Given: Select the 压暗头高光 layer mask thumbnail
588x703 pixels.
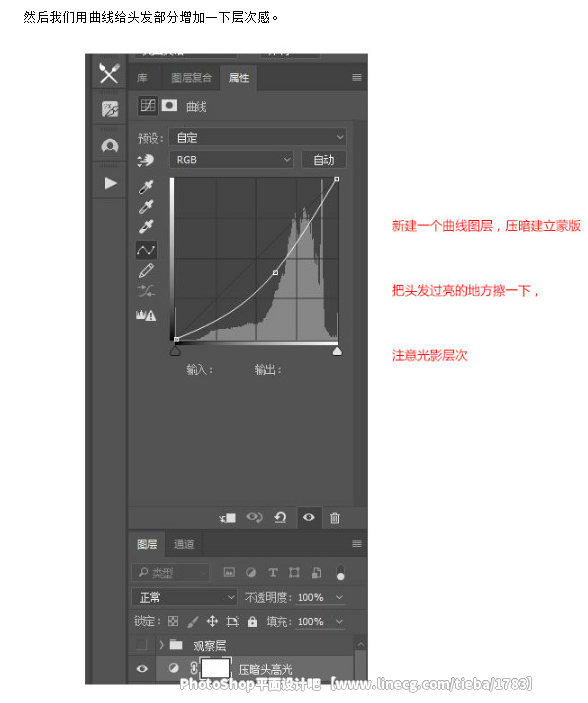Looking at the screenshot, I should (x=215, y=668).
